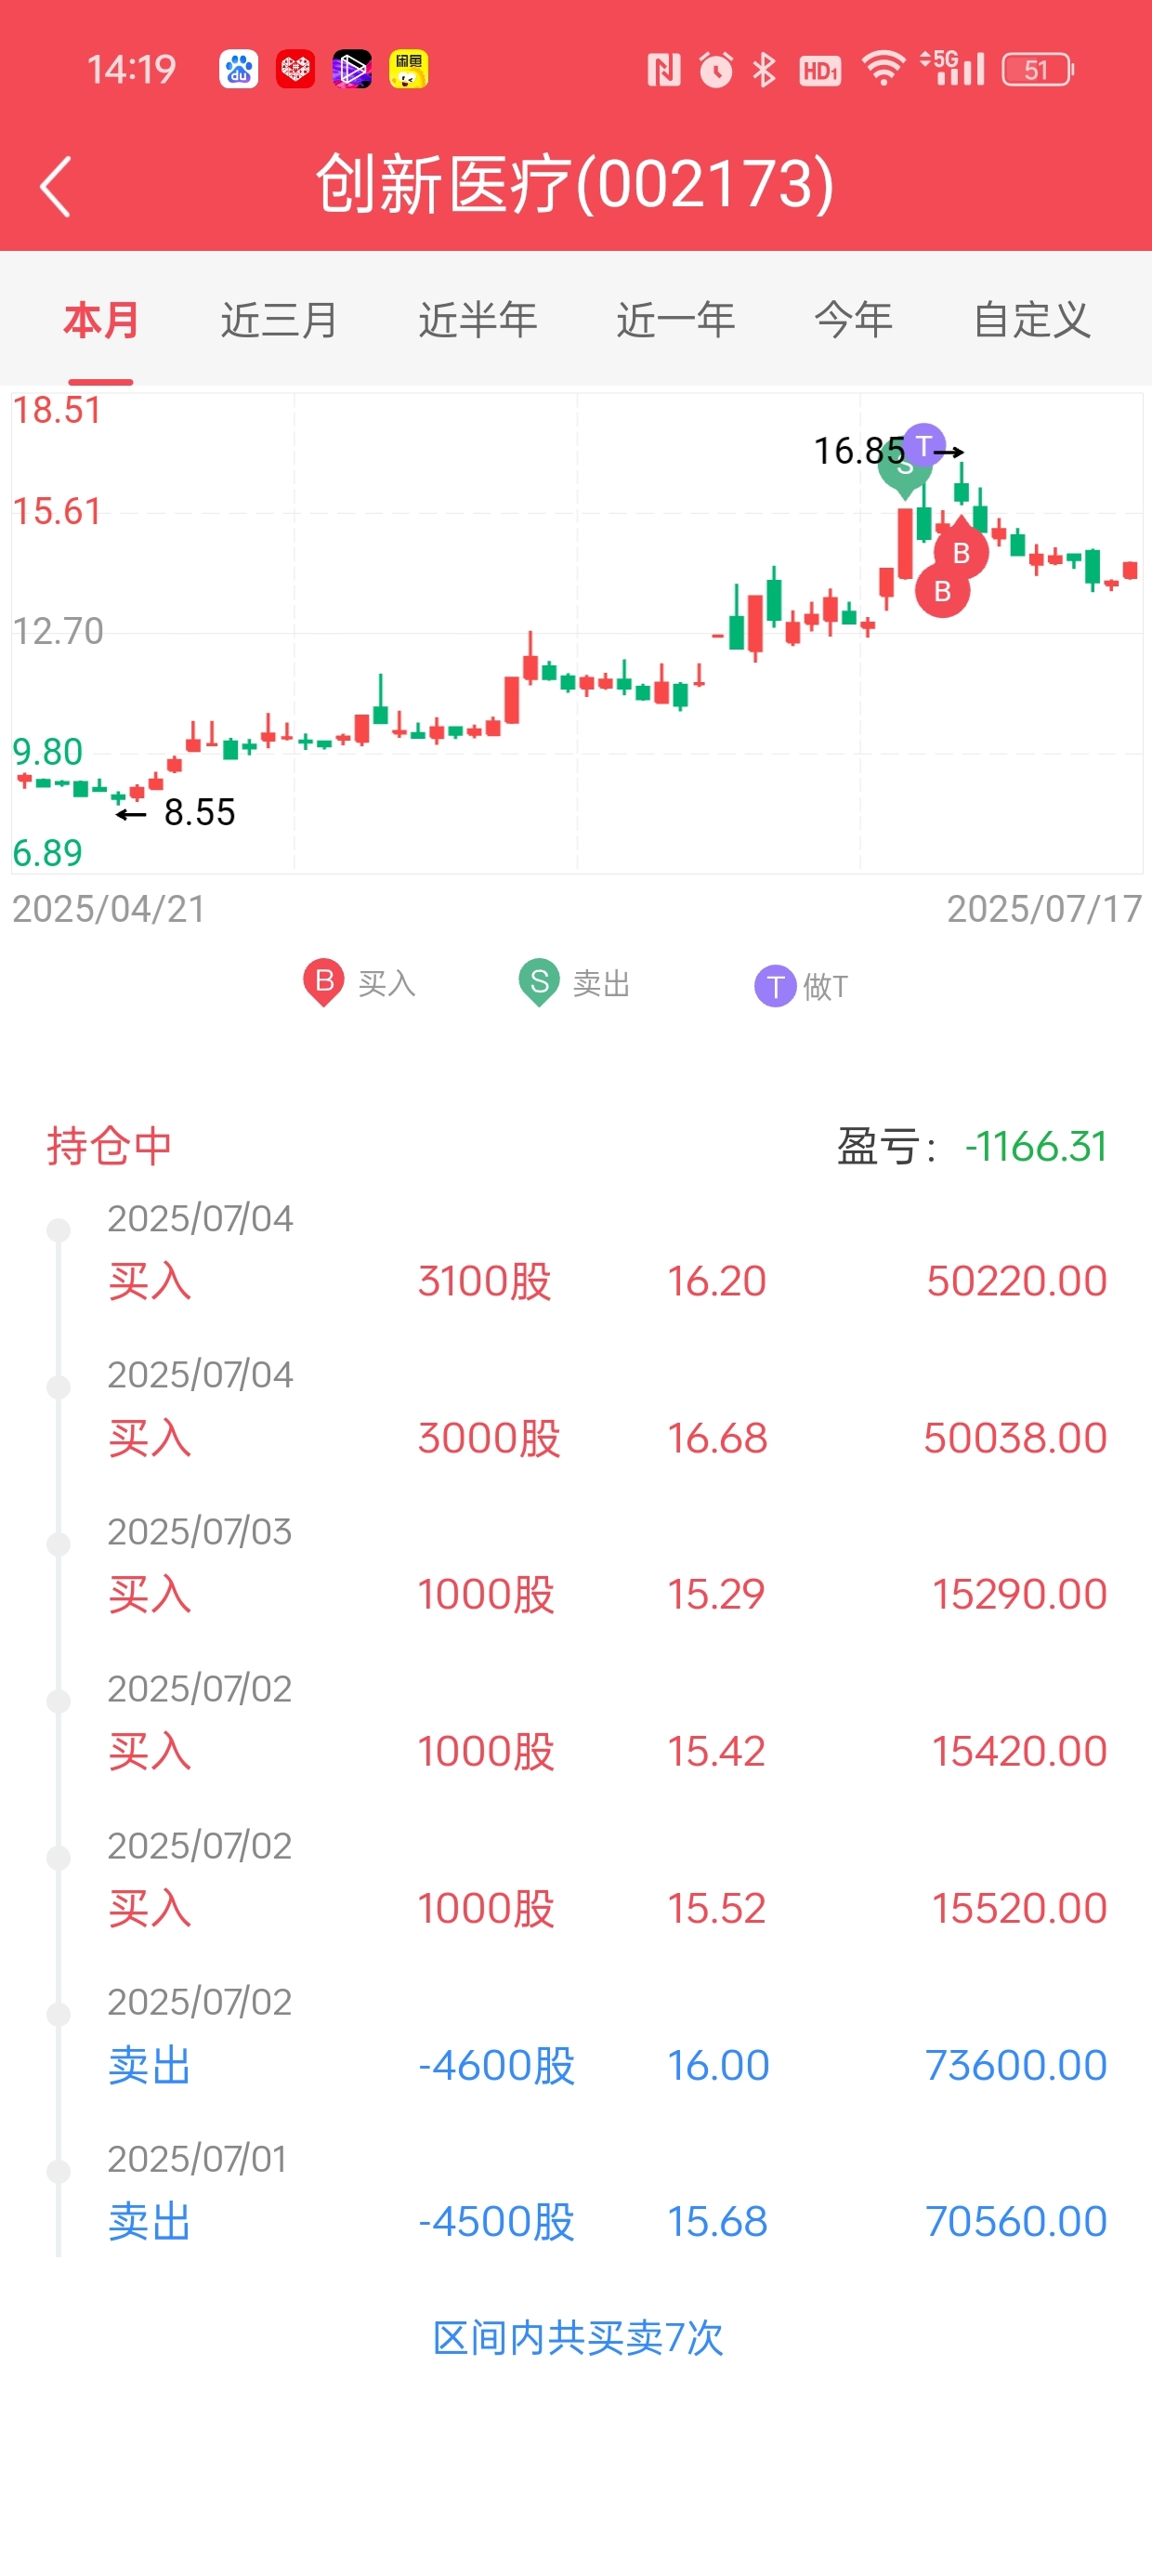Tap the -4600股 sell quantity
This screenshot has height=2576, width=1152.
tap(496, 2065)
